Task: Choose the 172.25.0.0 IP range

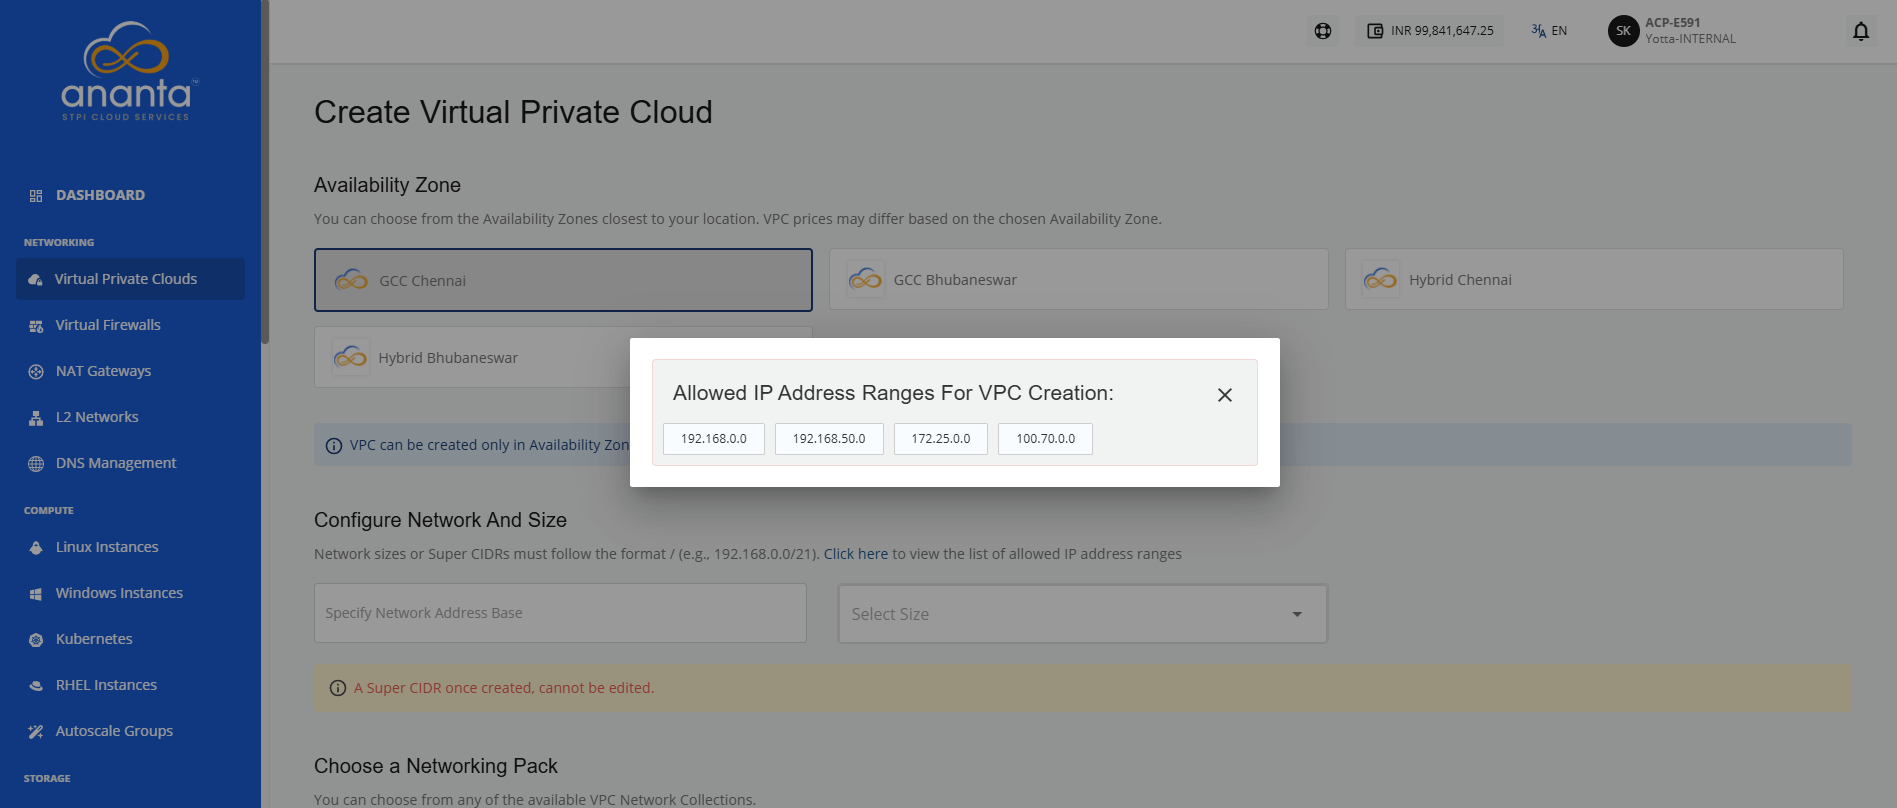Action: [x=941, y=439]
